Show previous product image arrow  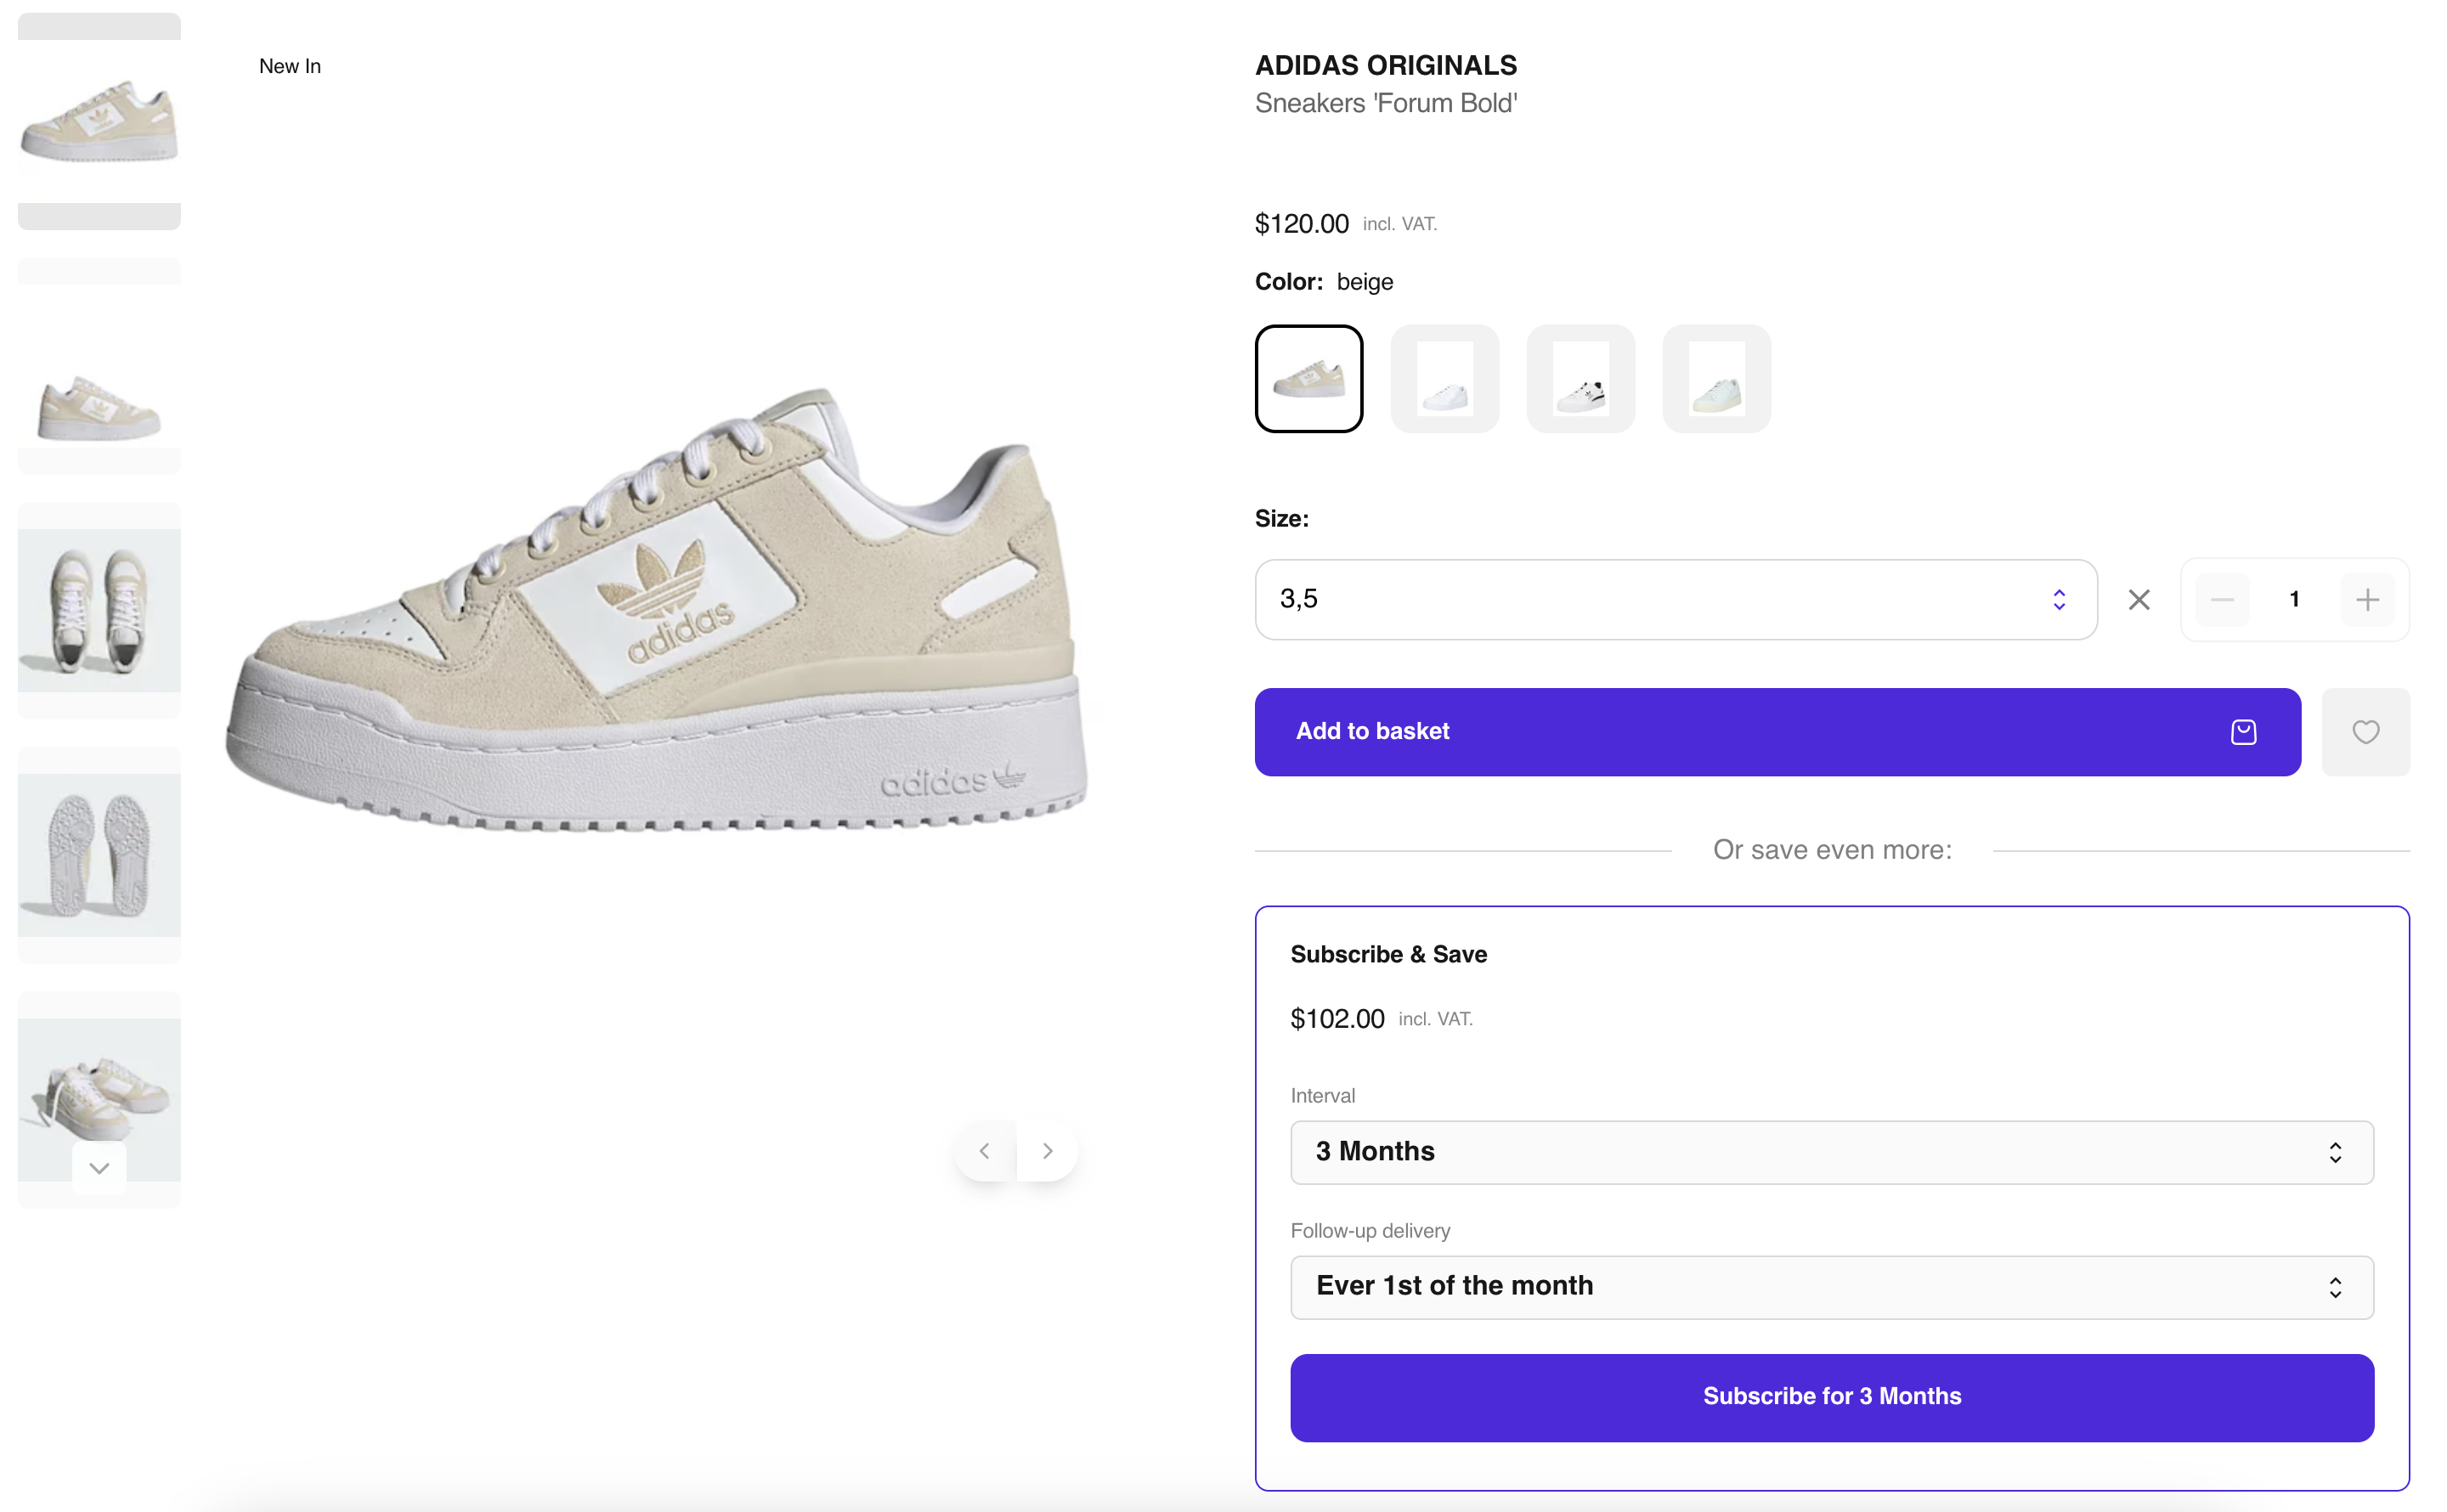pos(984,1151)
